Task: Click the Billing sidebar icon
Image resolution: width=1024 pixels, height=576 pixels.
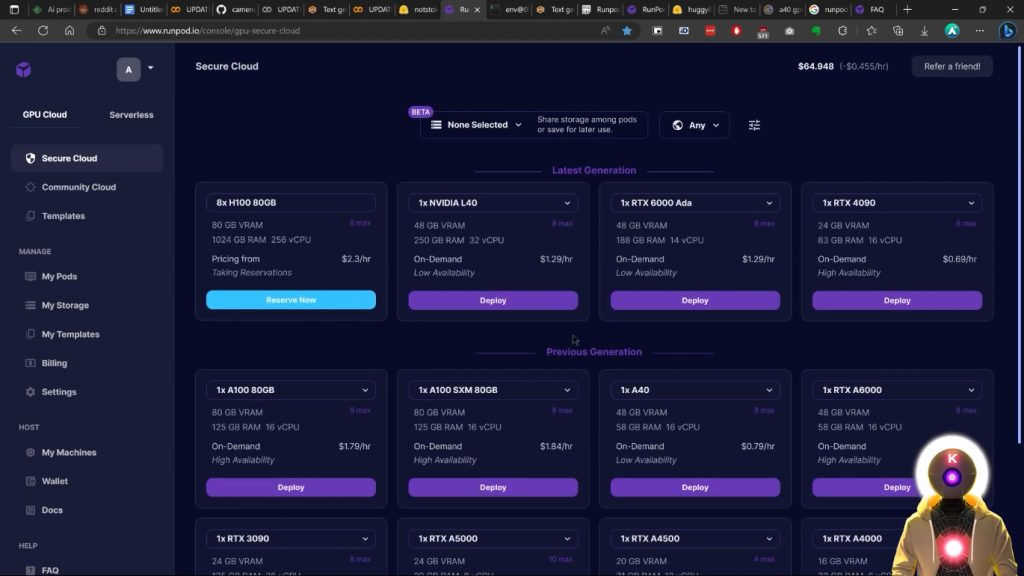Action: pyautogui.click(x=30, y=362)
